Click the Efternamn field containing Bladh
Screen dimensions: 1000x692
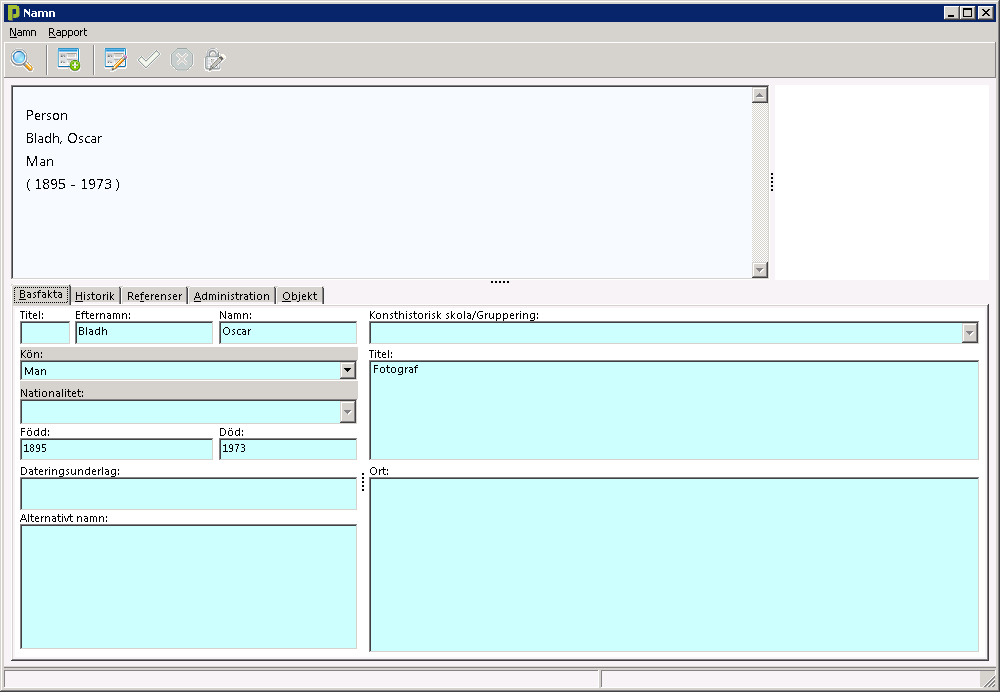tap(143, 332)
